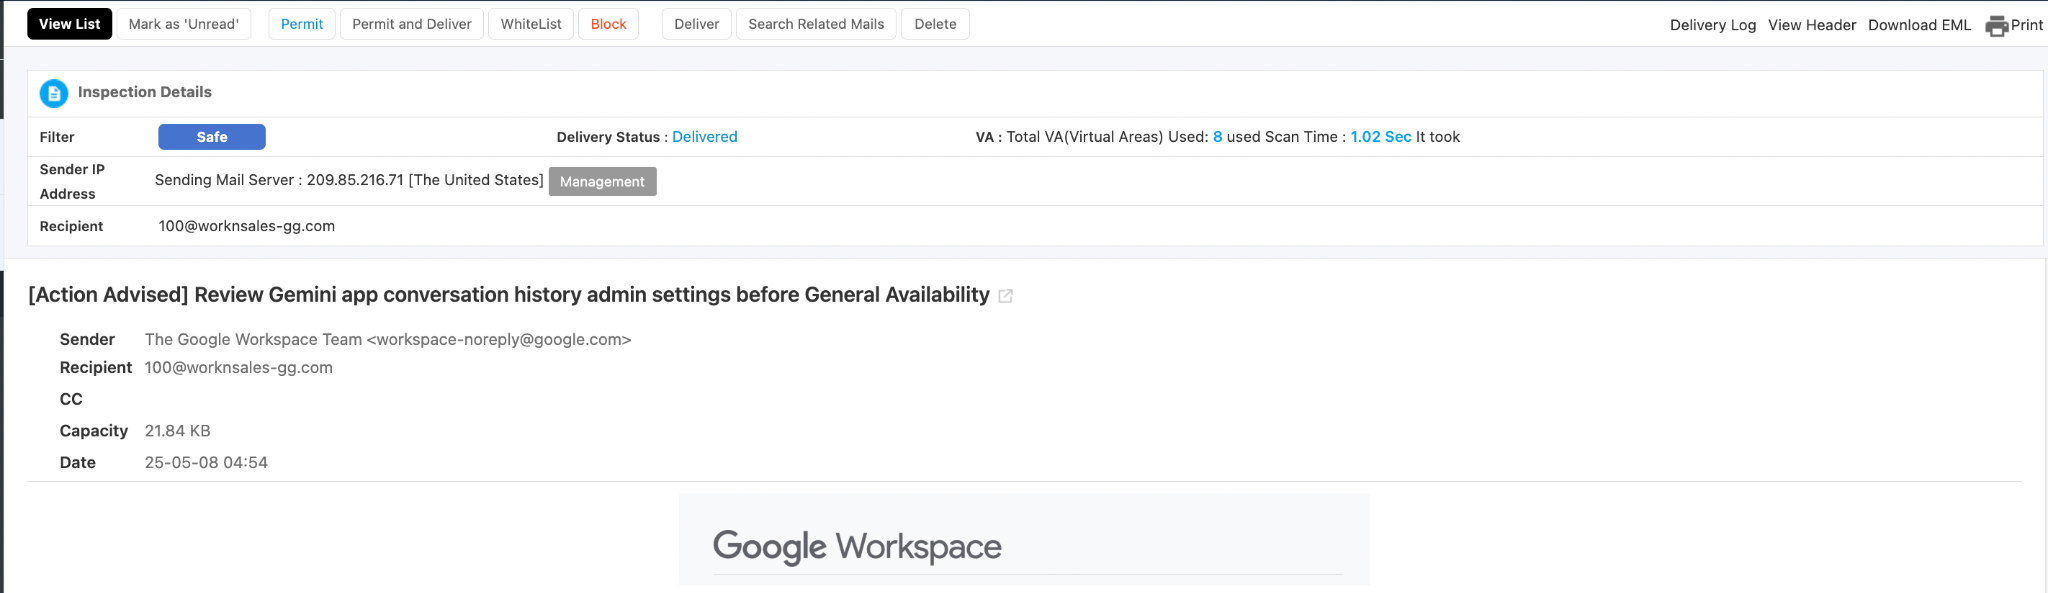This screenshot has width=2048, height=593.
Task: Open Management for sender IP
Action: [603, 181]
